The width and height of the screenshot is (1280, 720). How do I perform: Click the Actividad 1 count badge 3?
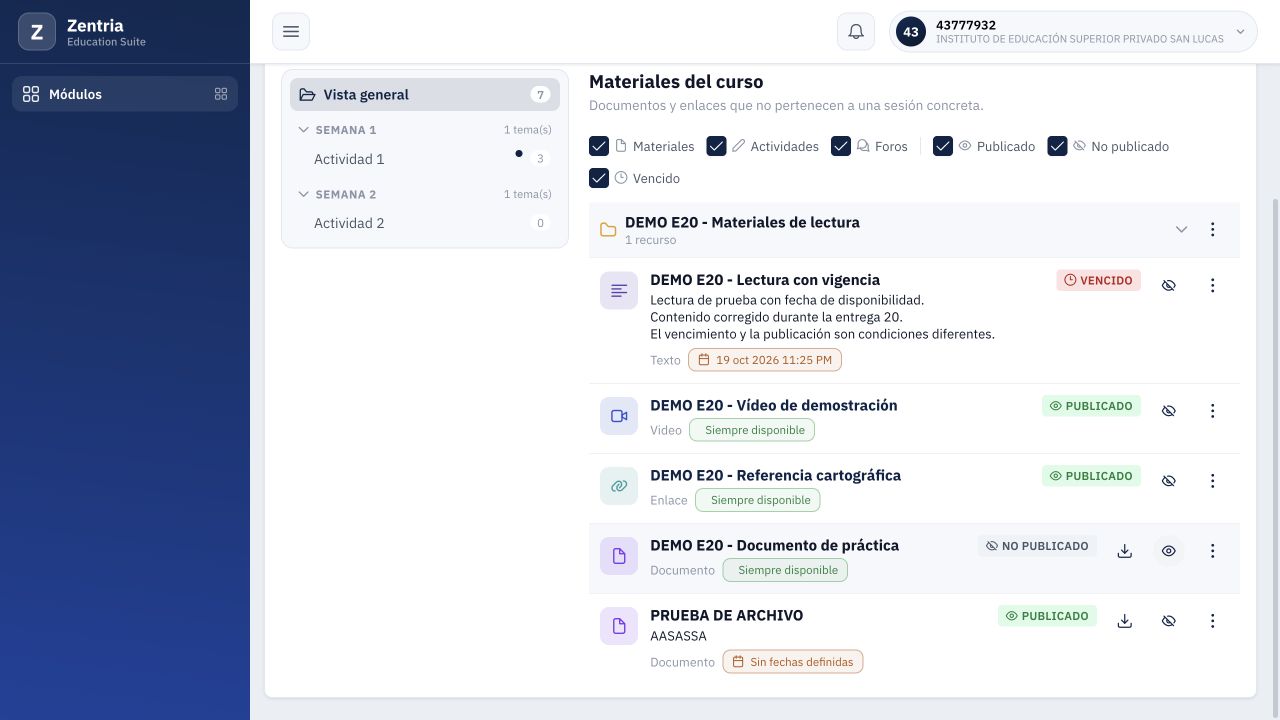point(540,159)
